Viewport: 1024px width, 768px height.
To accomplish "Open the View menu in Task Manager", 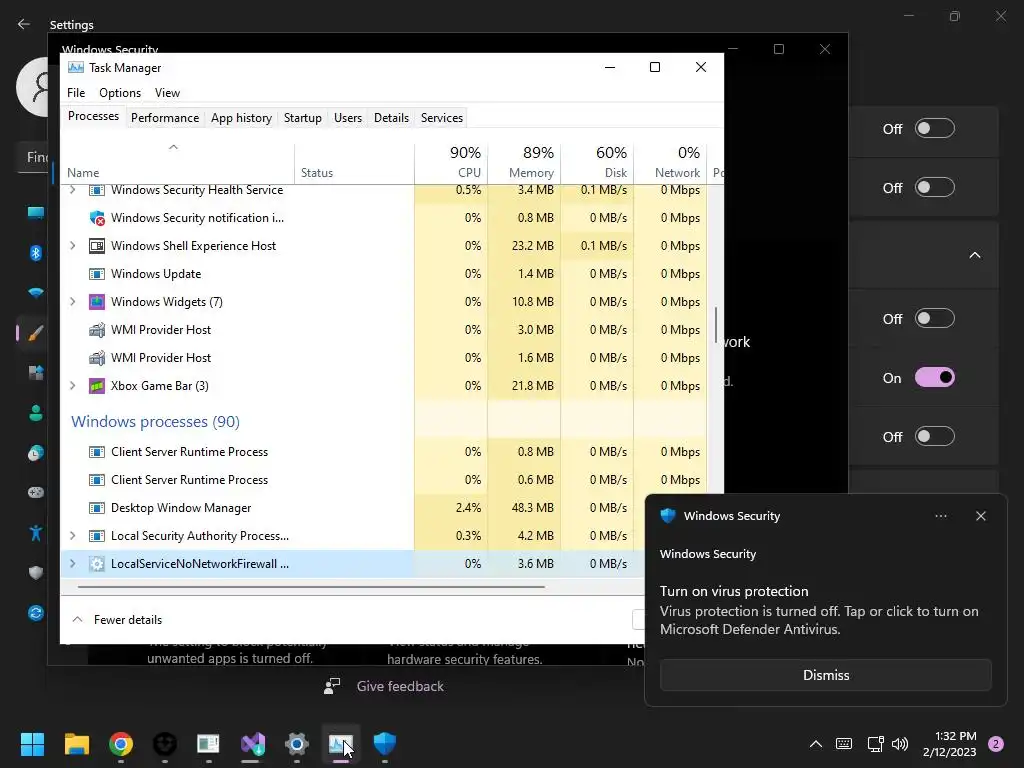I will pyautogui.click(x=167, y=93).
